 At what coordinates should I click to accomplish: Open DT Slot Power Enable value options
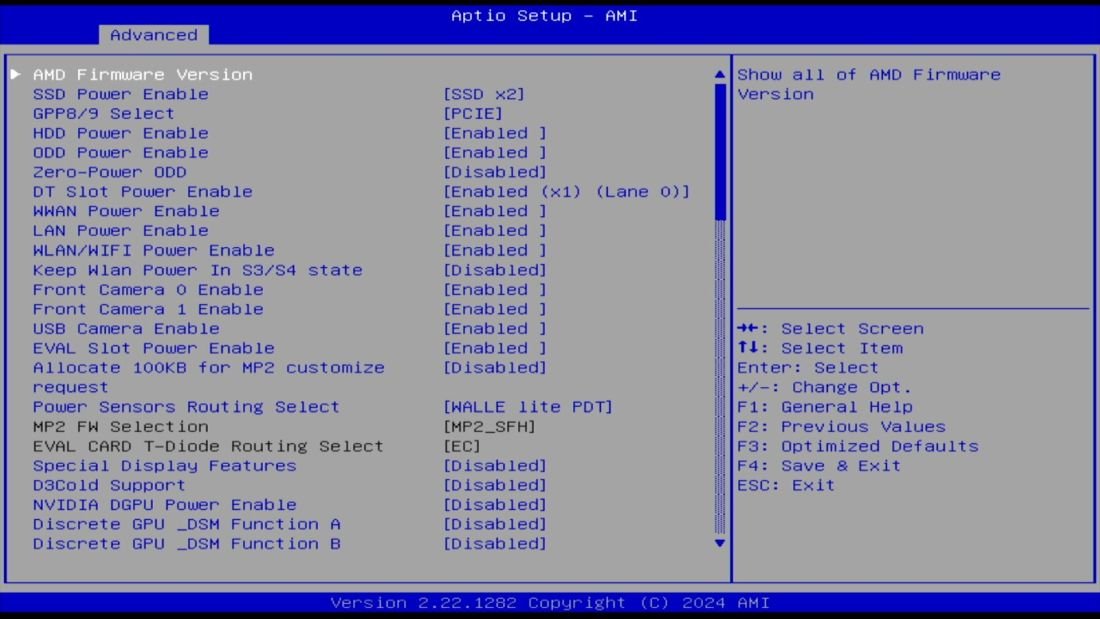click(566, 192)
